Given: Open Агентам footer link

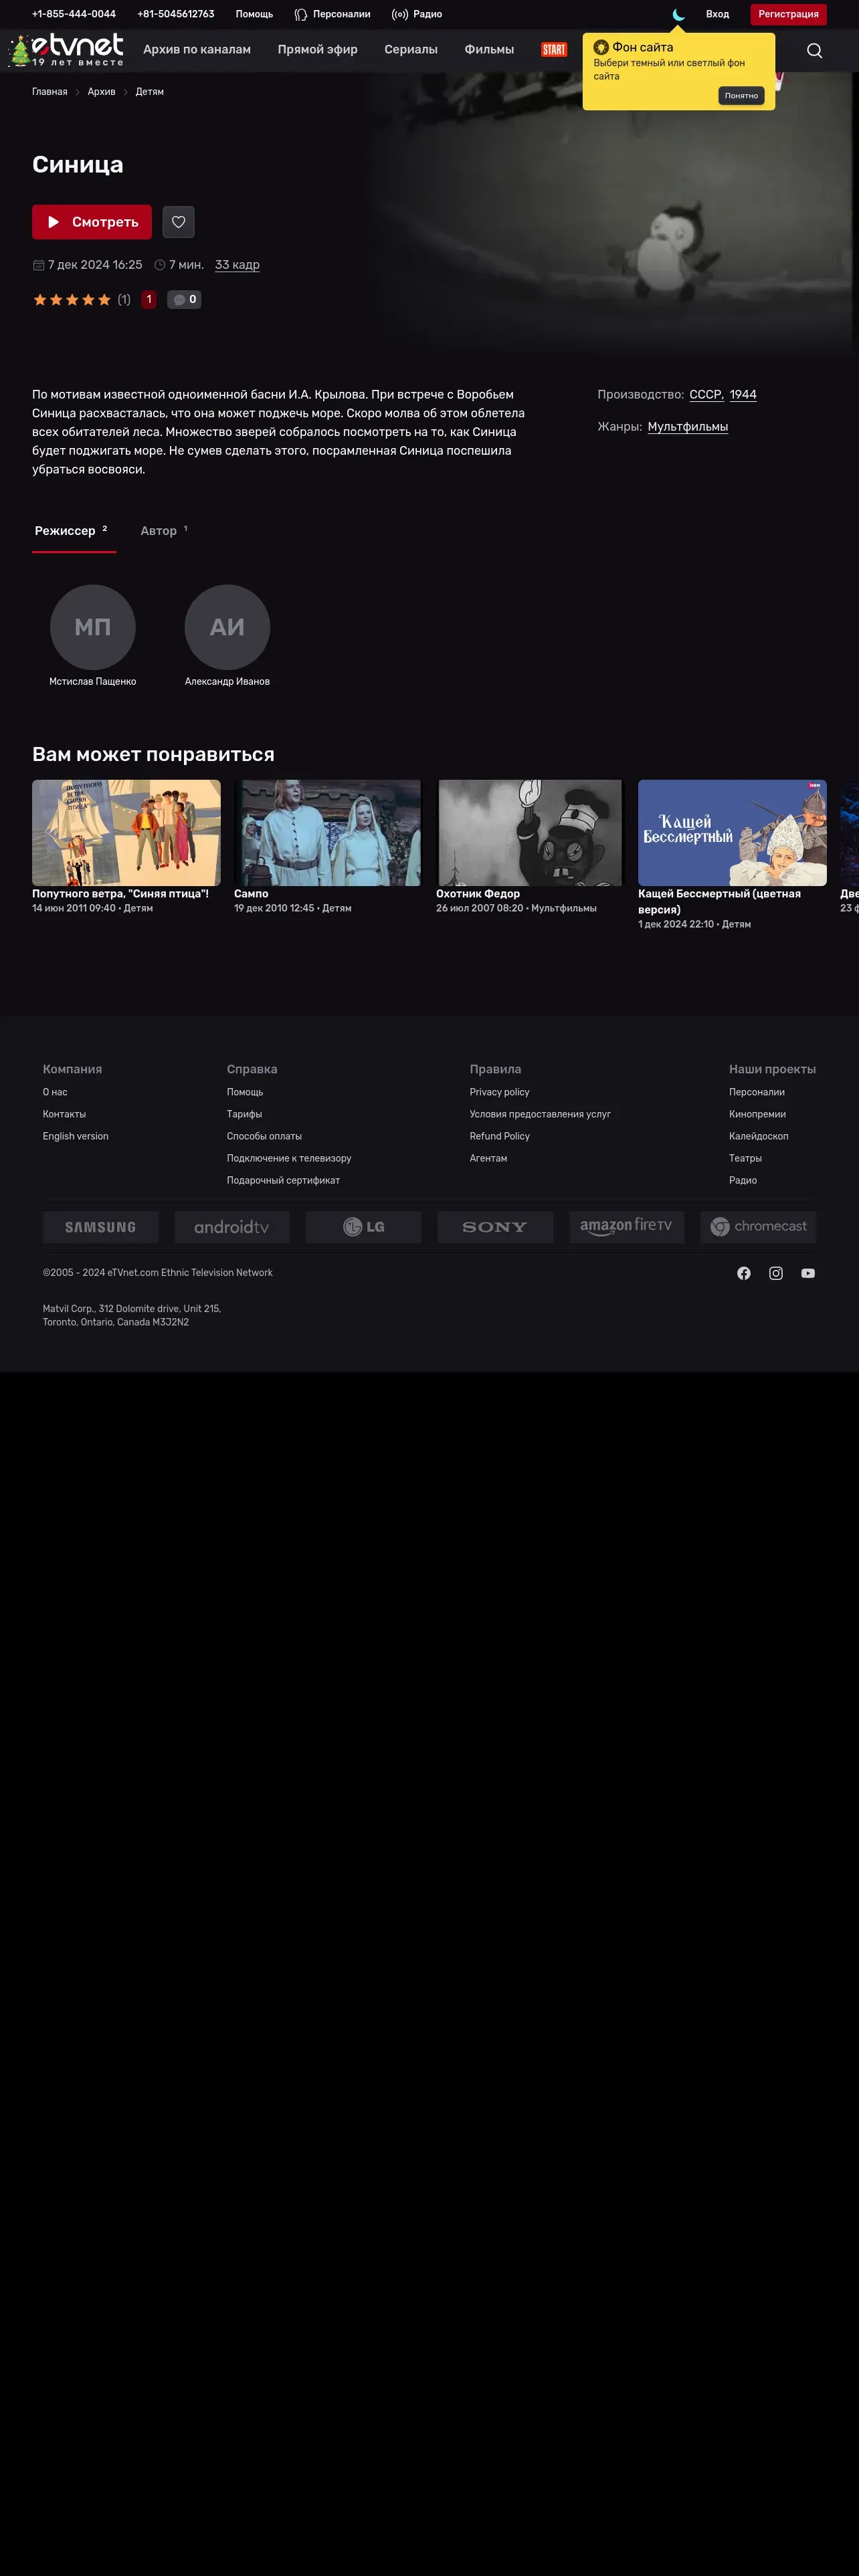Looking at the screenshot, I should coord(488,1158).
